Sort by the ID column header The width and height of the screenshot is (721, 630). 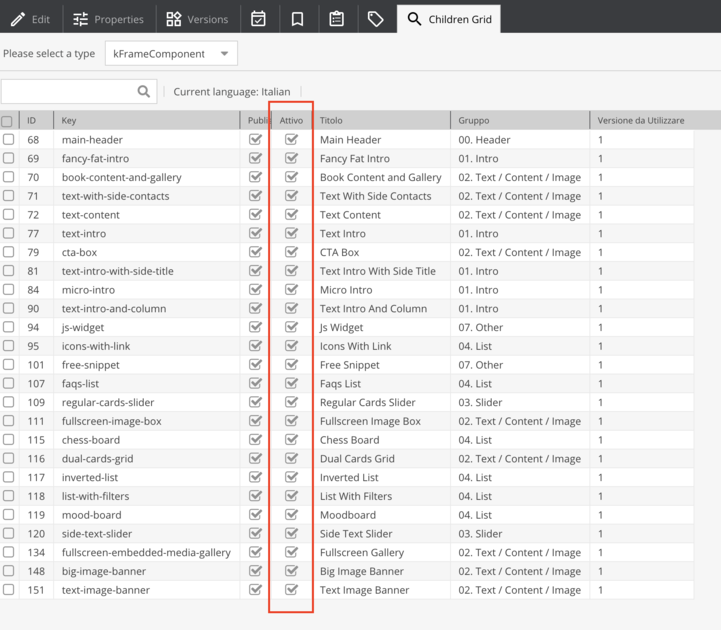36,120
